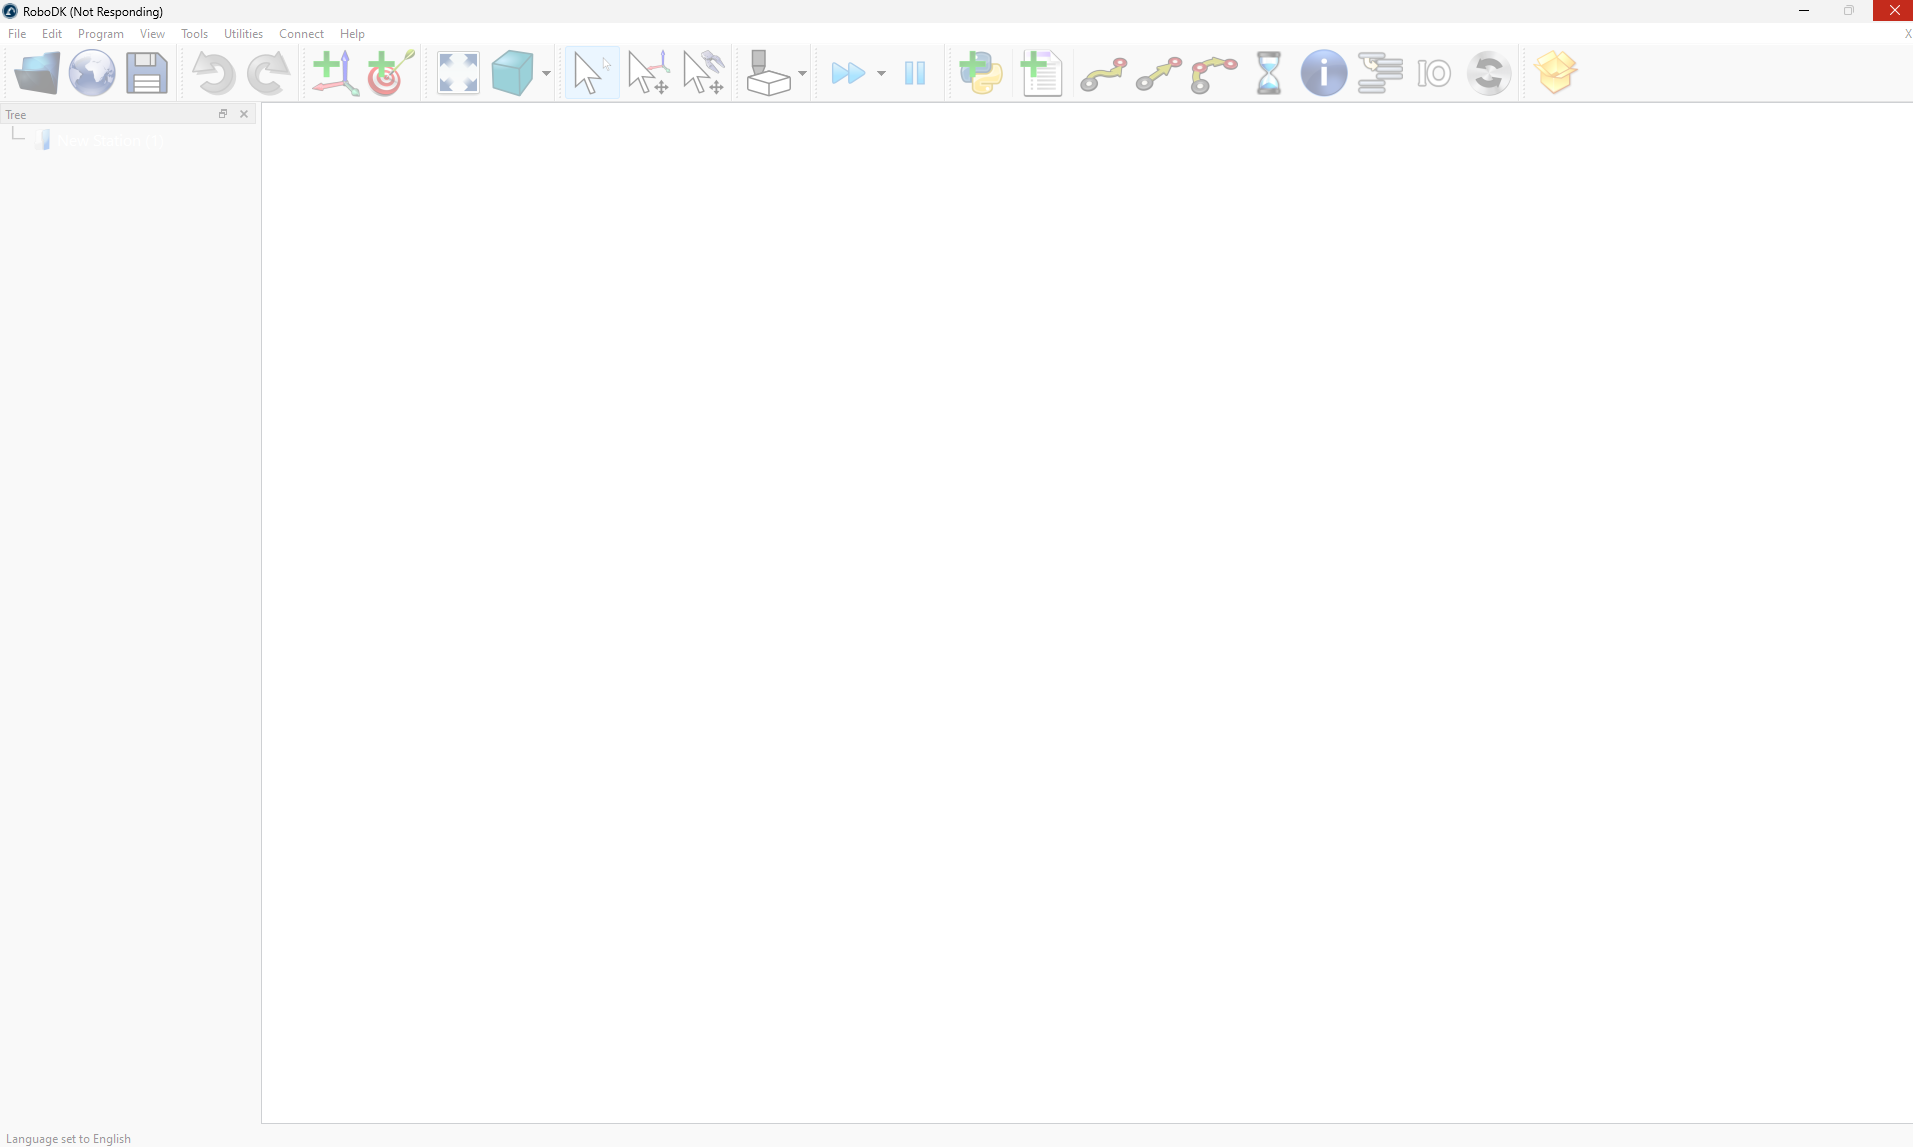
Task: Enable move tool frames (TCP) mode
Action: click(703, 73)
